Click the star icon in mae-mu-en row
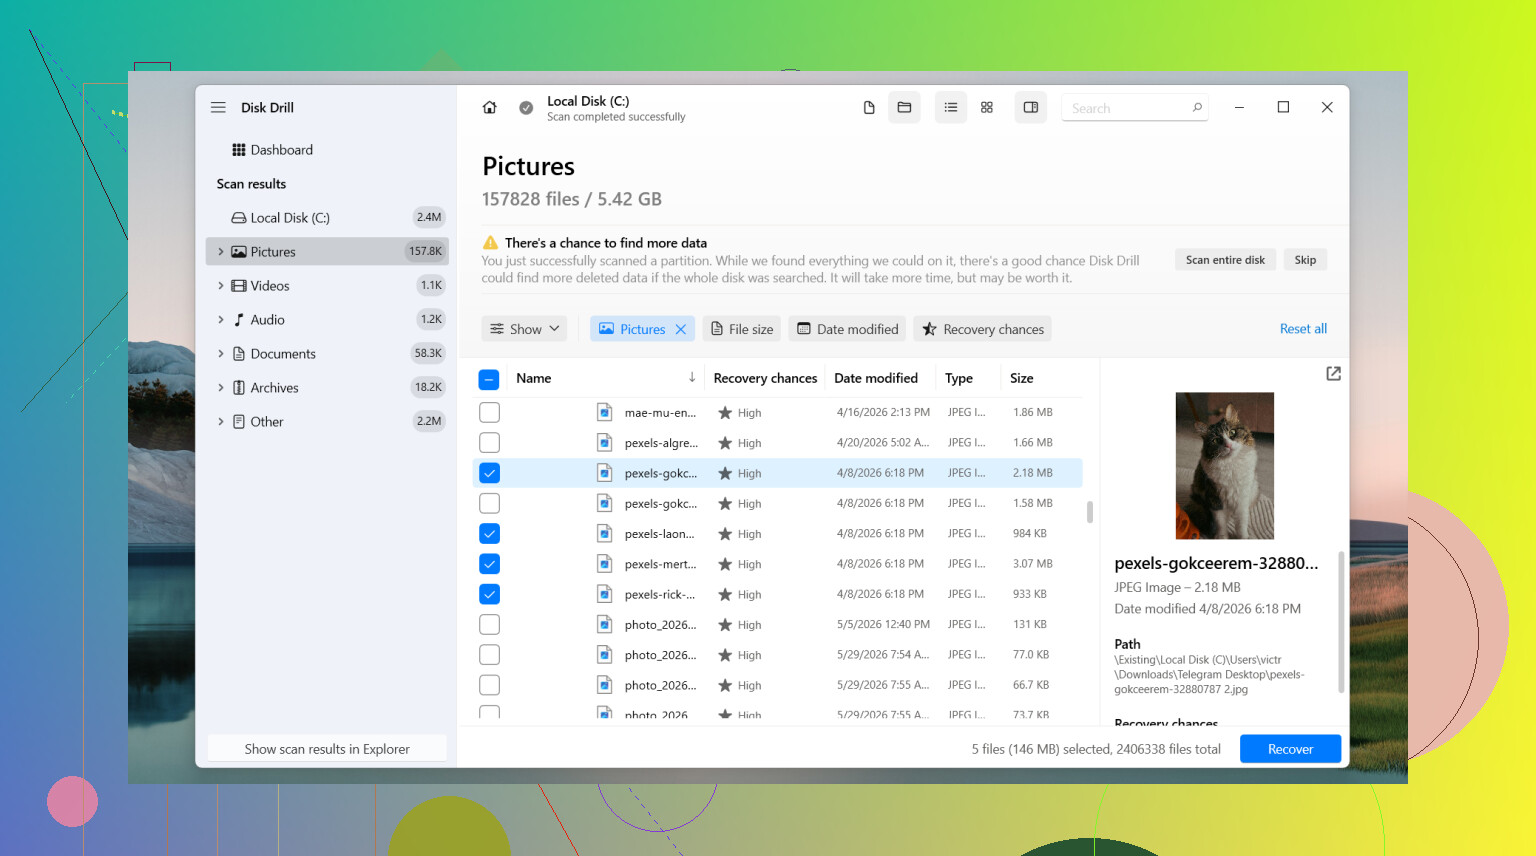1536x856 pixels. click(725, 412)
